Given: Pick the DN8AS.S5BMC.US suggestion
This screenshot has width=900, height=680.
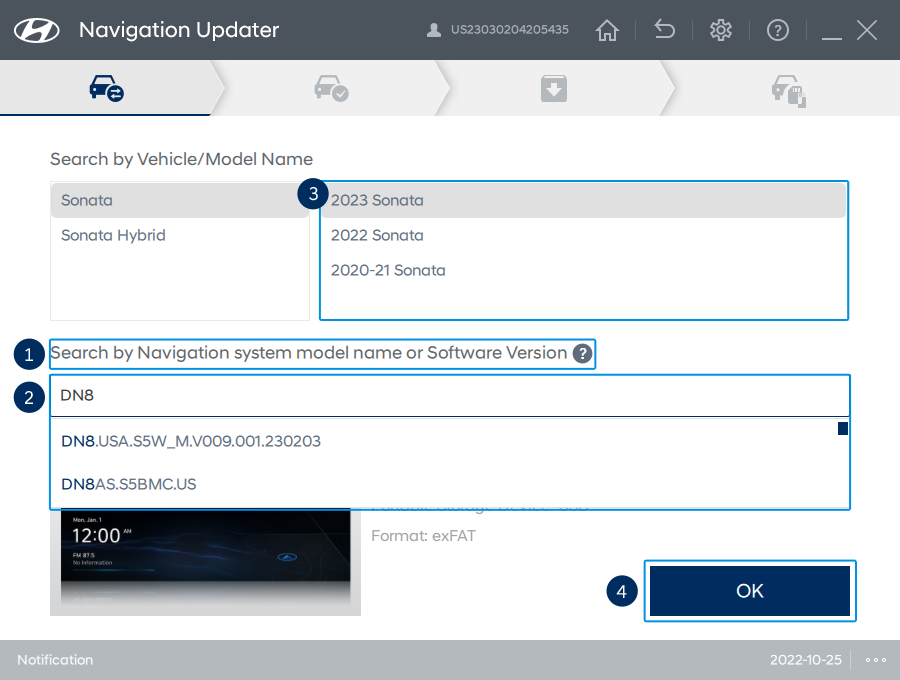Looking at the screenshot, I should coord(129,484).
